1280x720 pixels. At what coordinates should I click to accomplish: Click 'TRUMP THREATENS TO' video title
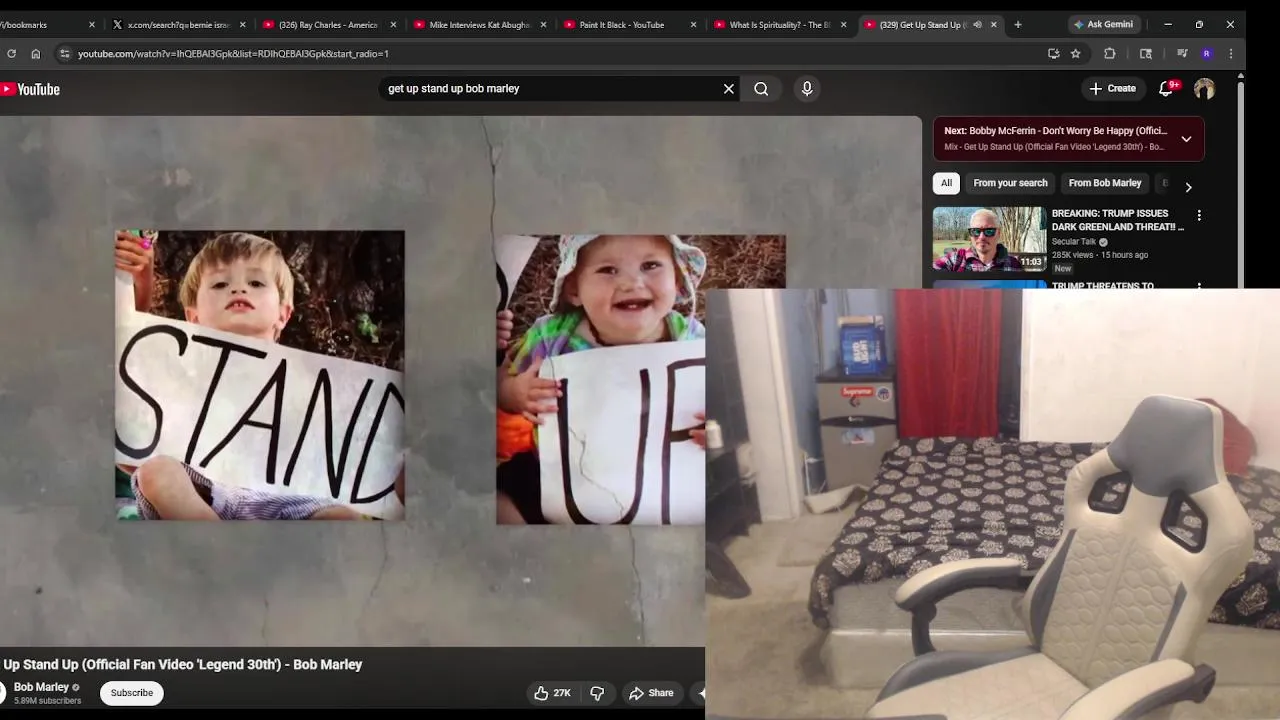(1103, 286)
